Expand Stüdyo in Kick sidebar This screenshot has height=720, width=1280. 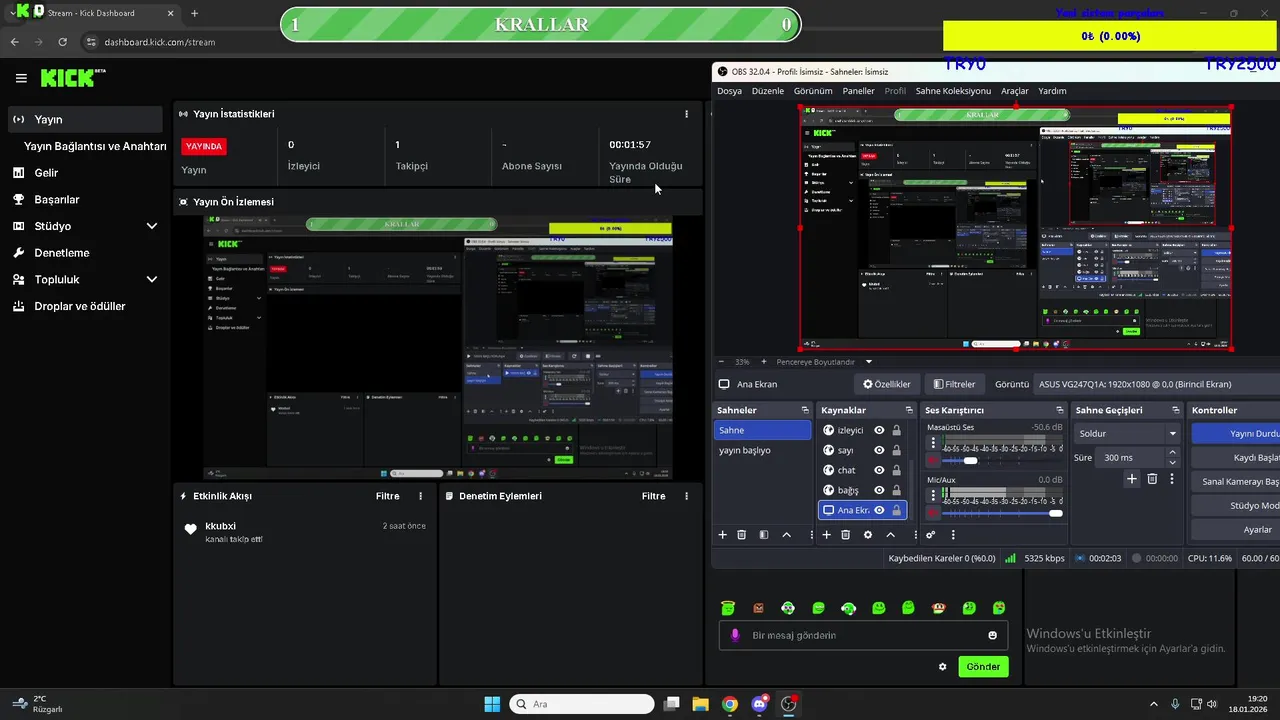tap(152, 226)
